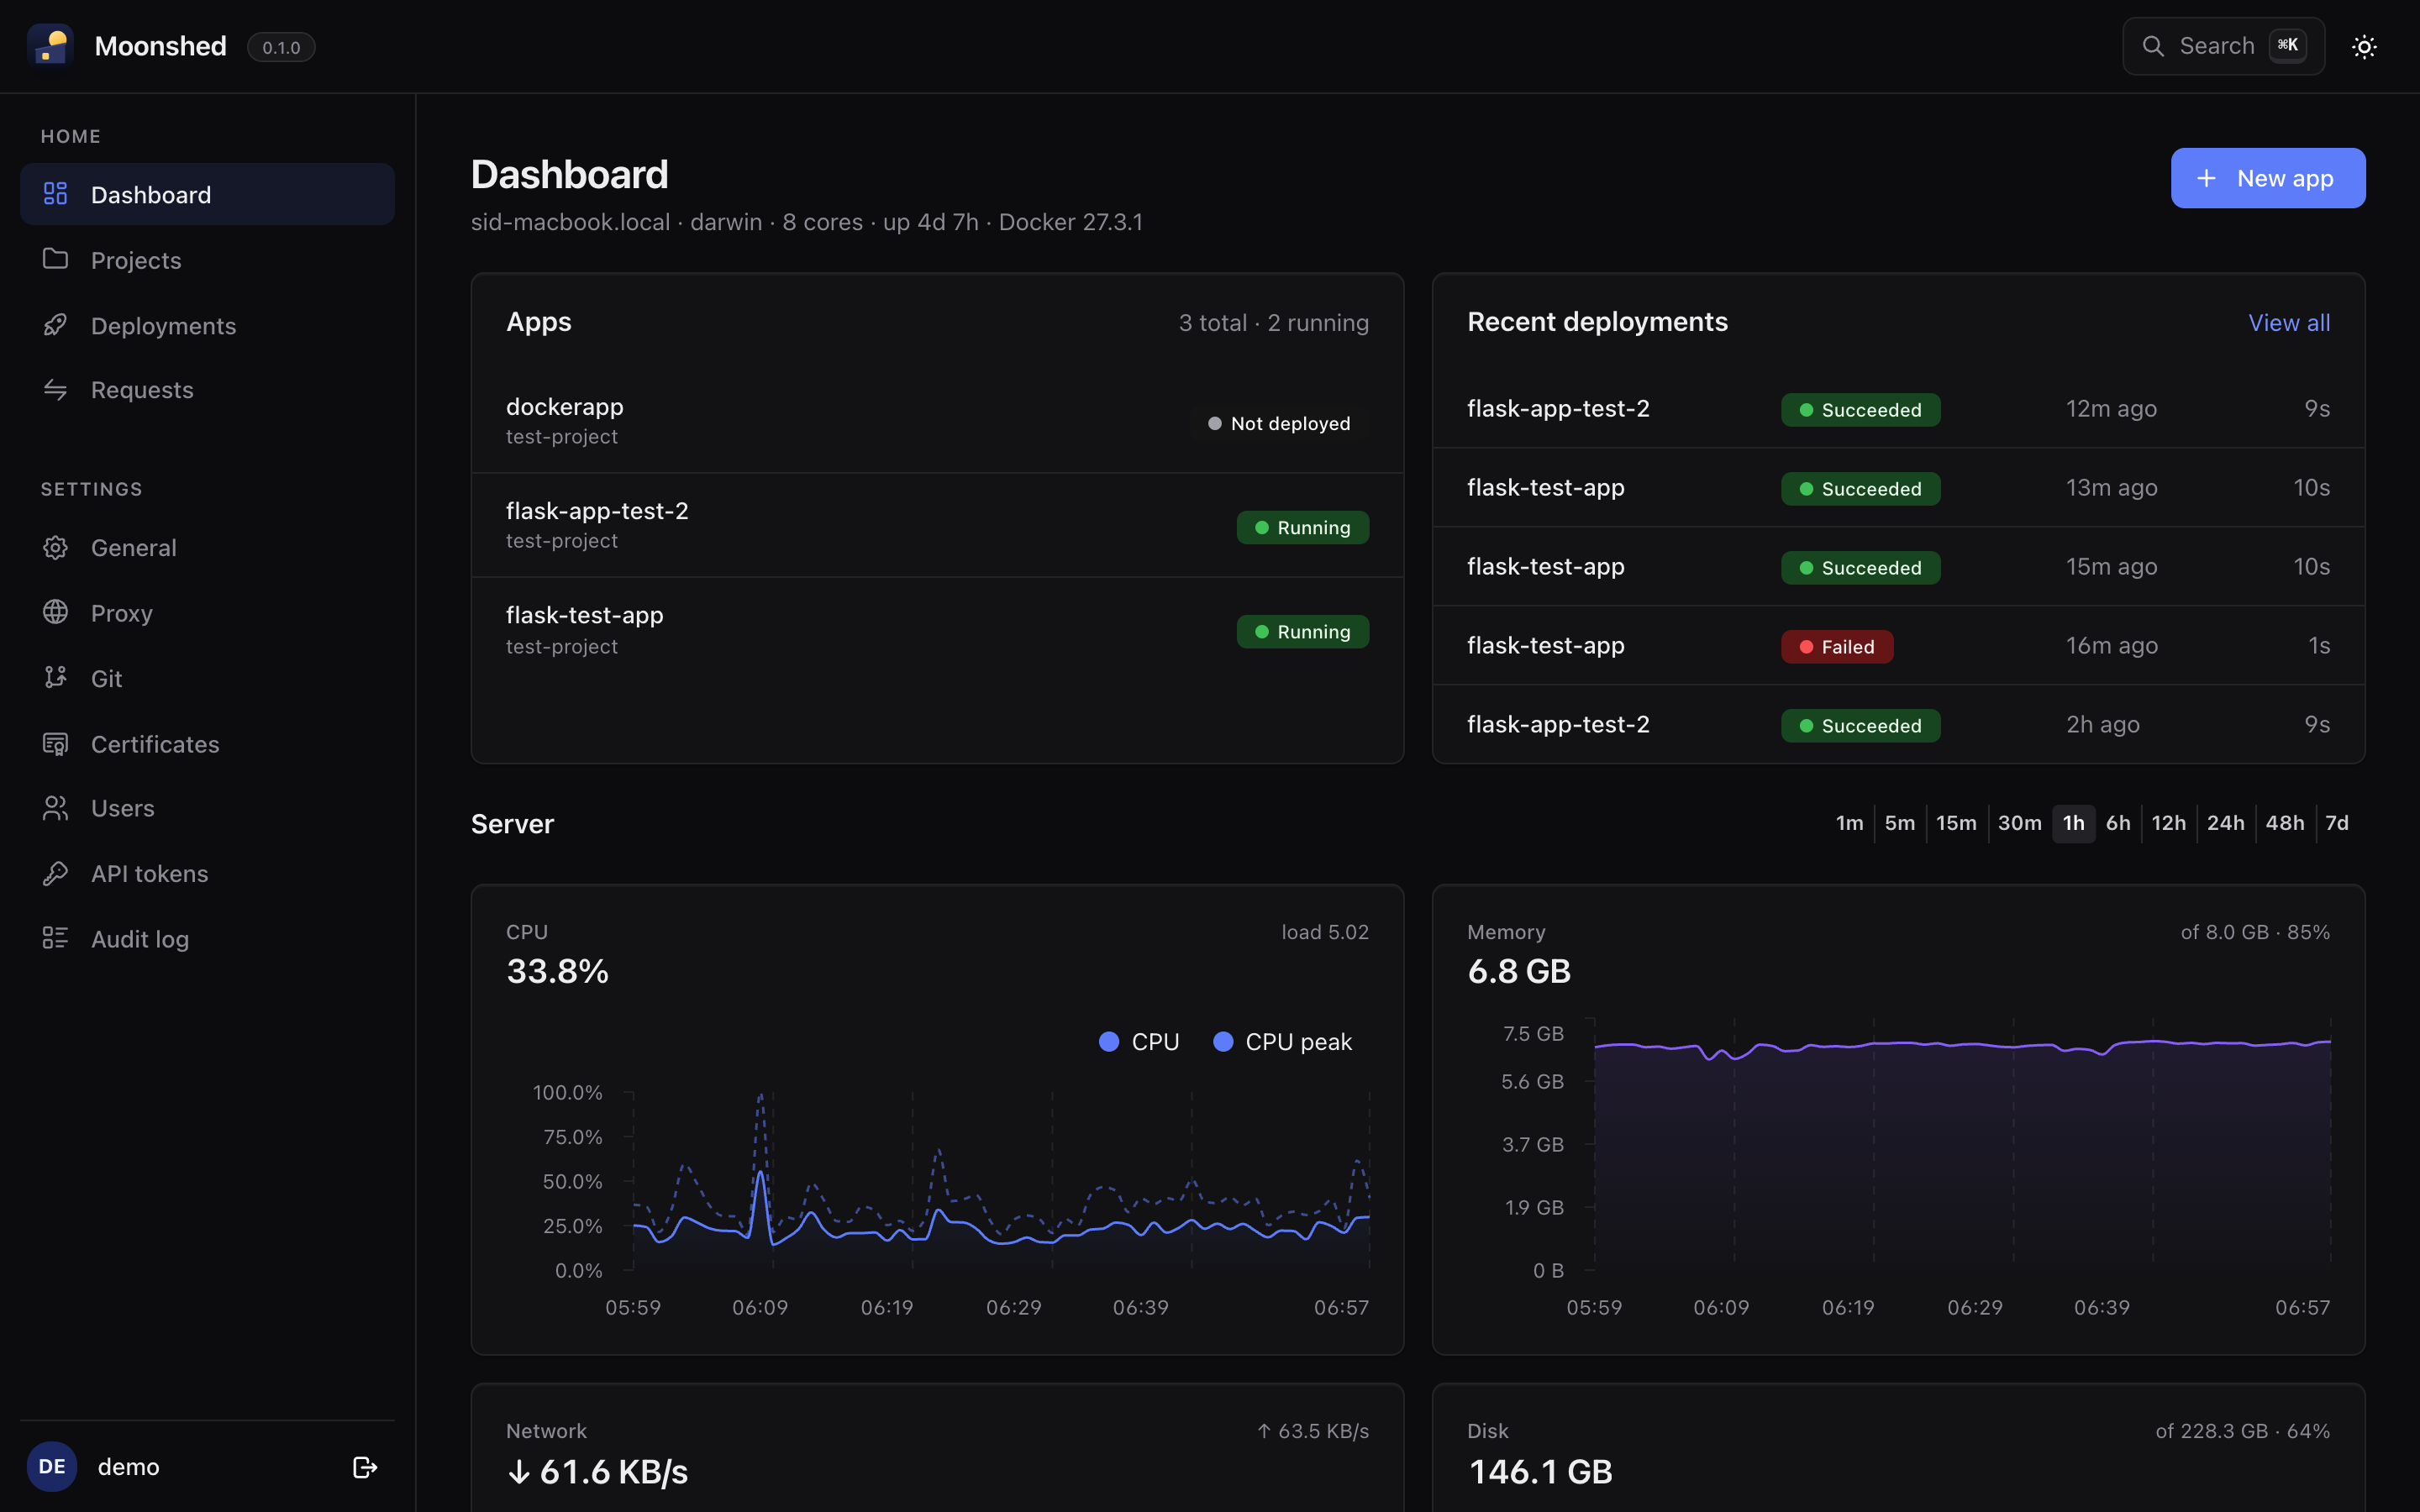The height and width of the screenshot is (1512, 2420).
Task: Click the New app button
Action: pos(2268,178)
